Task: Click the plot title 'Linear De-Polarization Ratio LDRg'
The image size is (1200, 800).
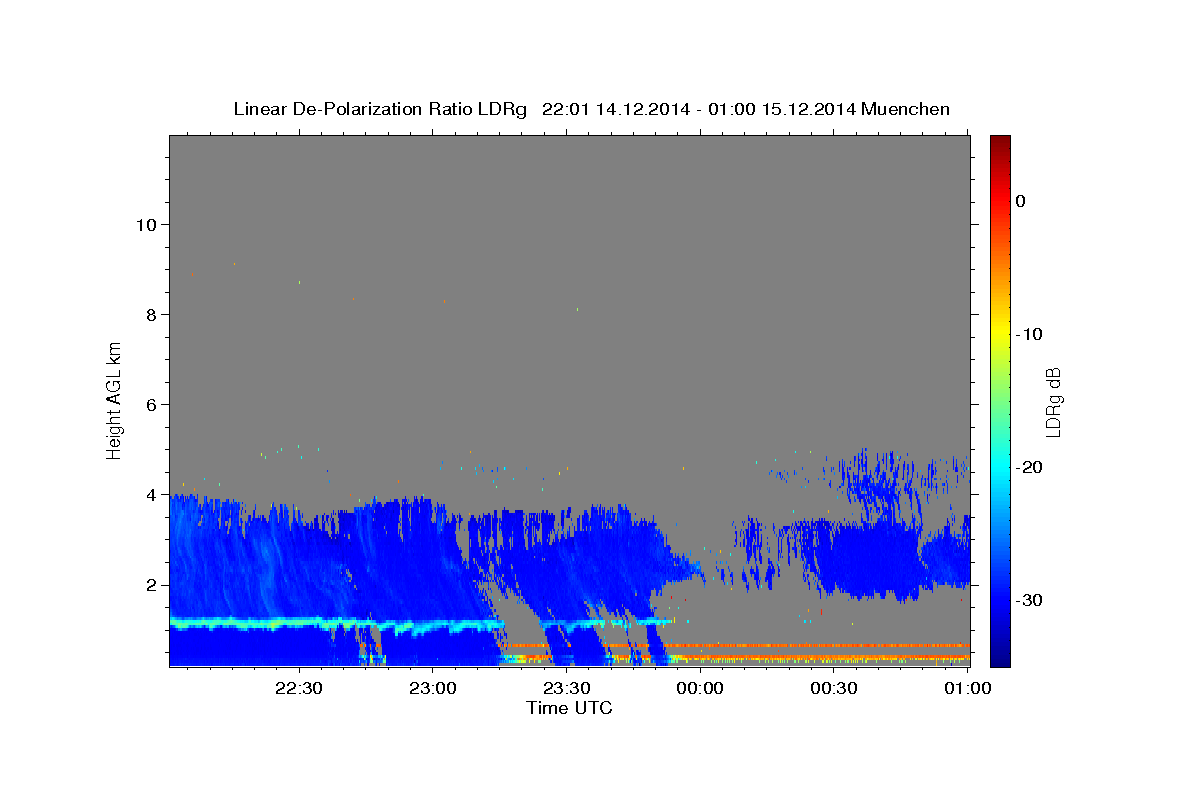Action: 379,109
